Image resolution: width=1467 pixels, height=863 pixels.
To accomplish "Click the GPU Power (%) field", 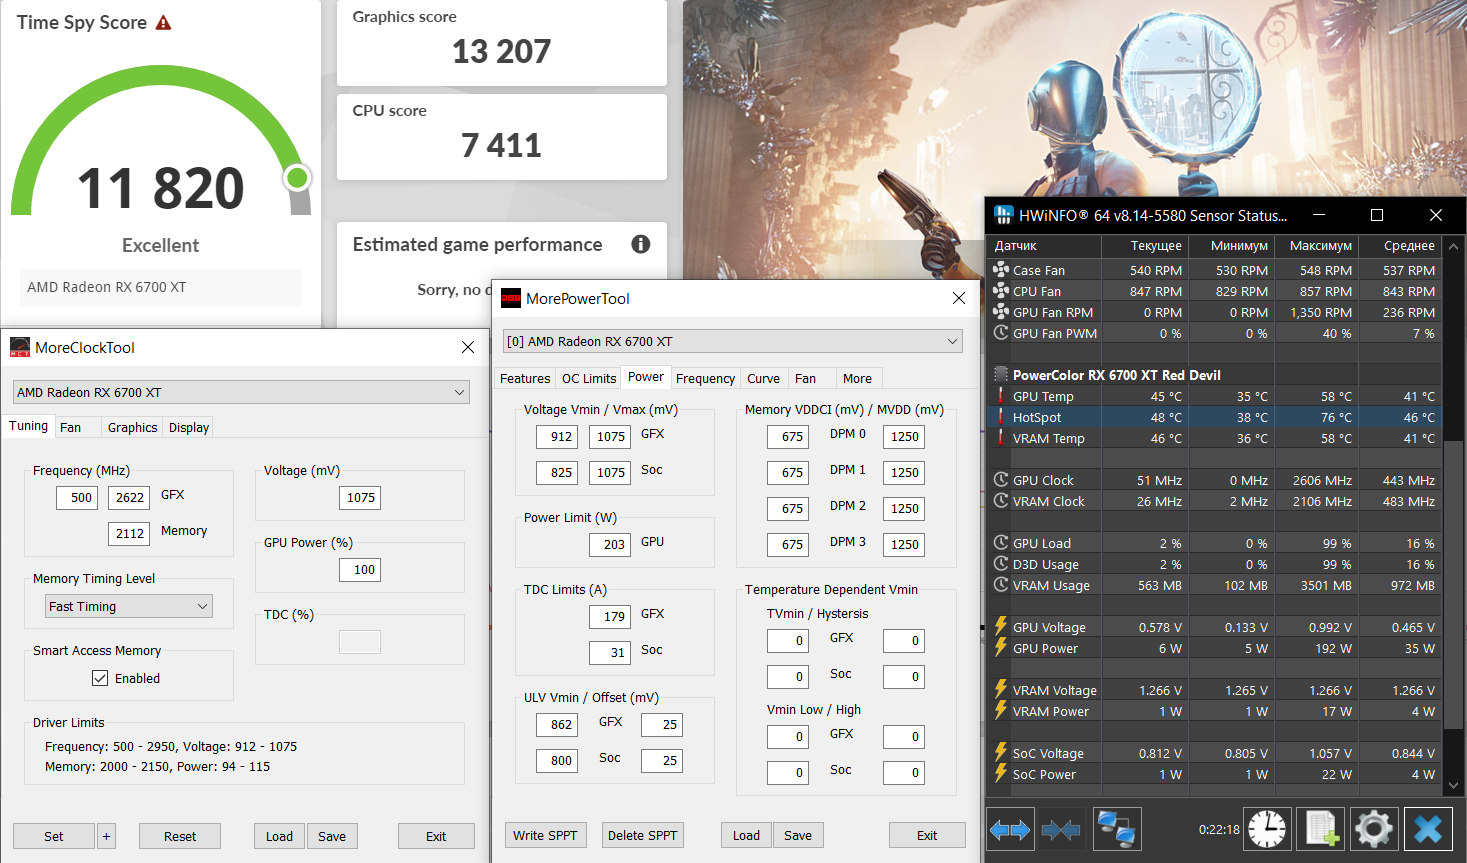I will tap(361, 569).
